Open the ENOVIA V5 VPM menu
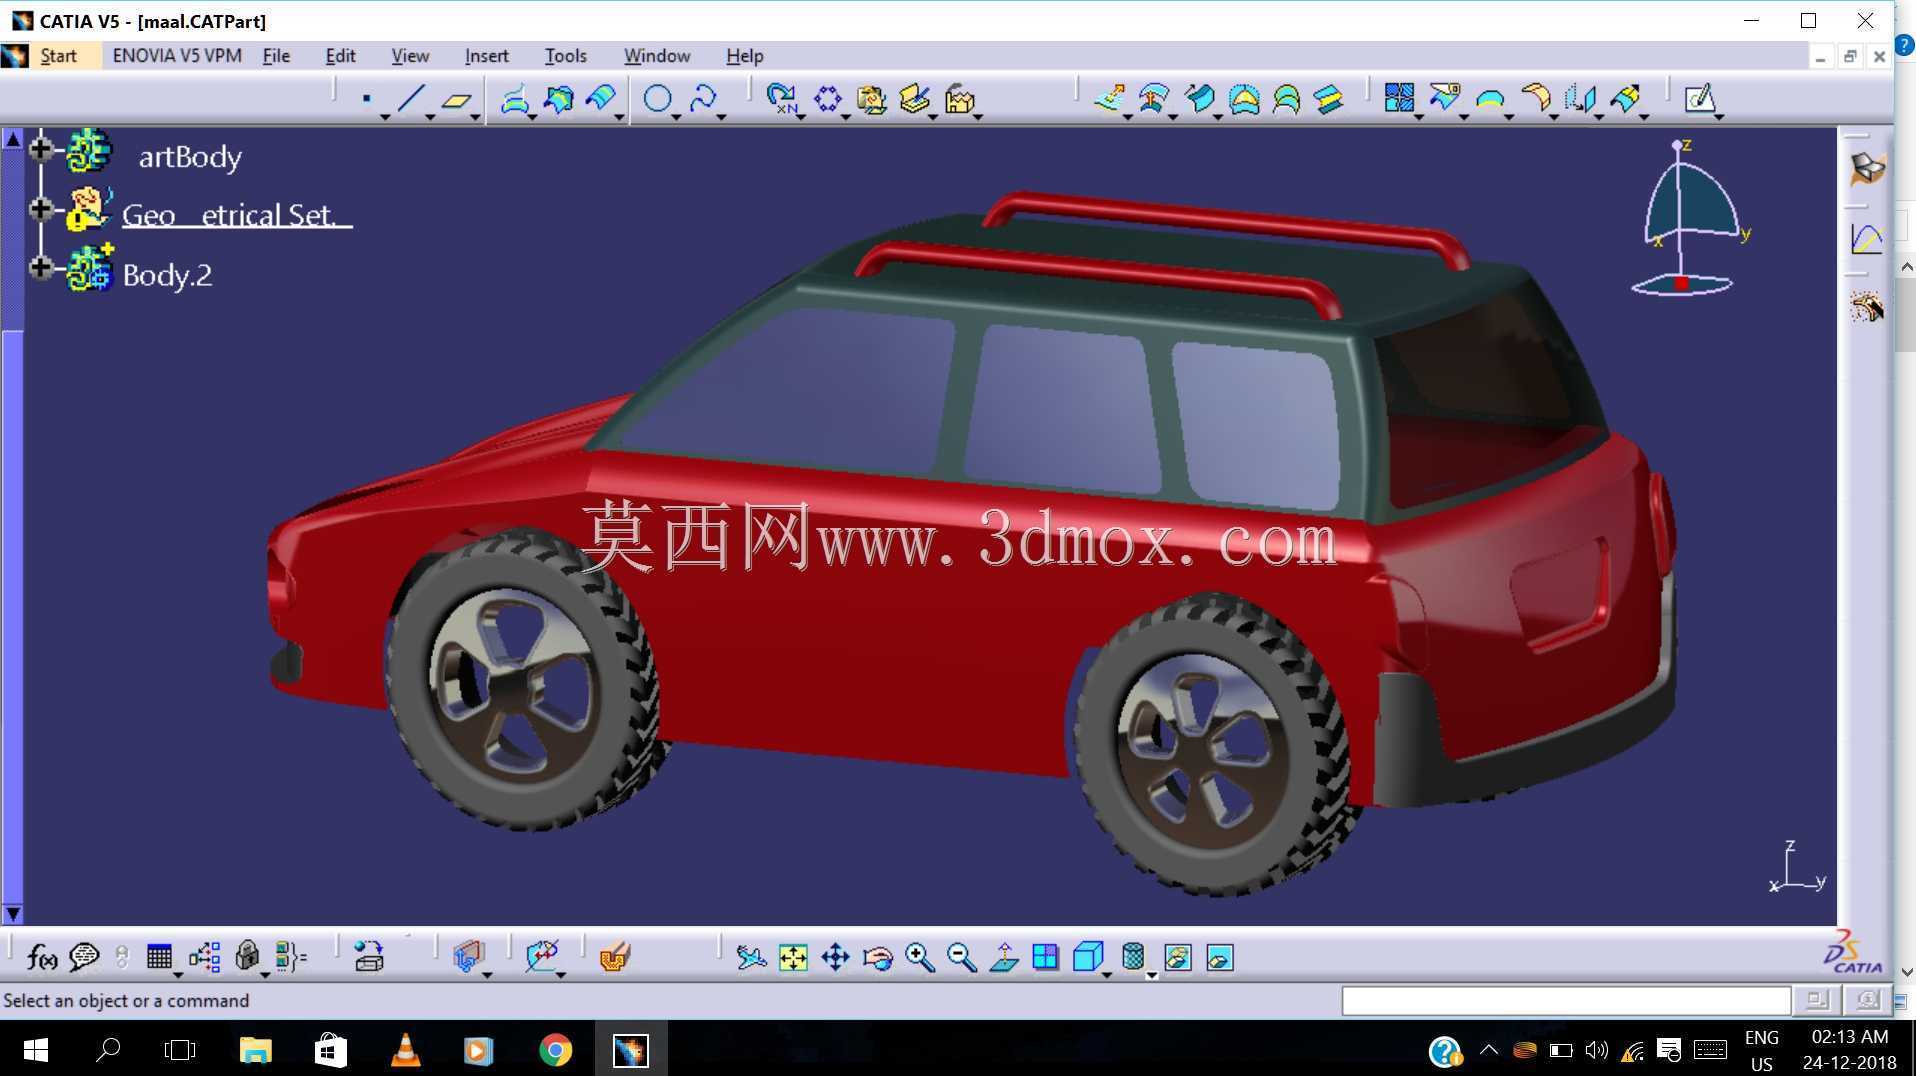Screen dimensions: 1916x1076 point(177,56)
